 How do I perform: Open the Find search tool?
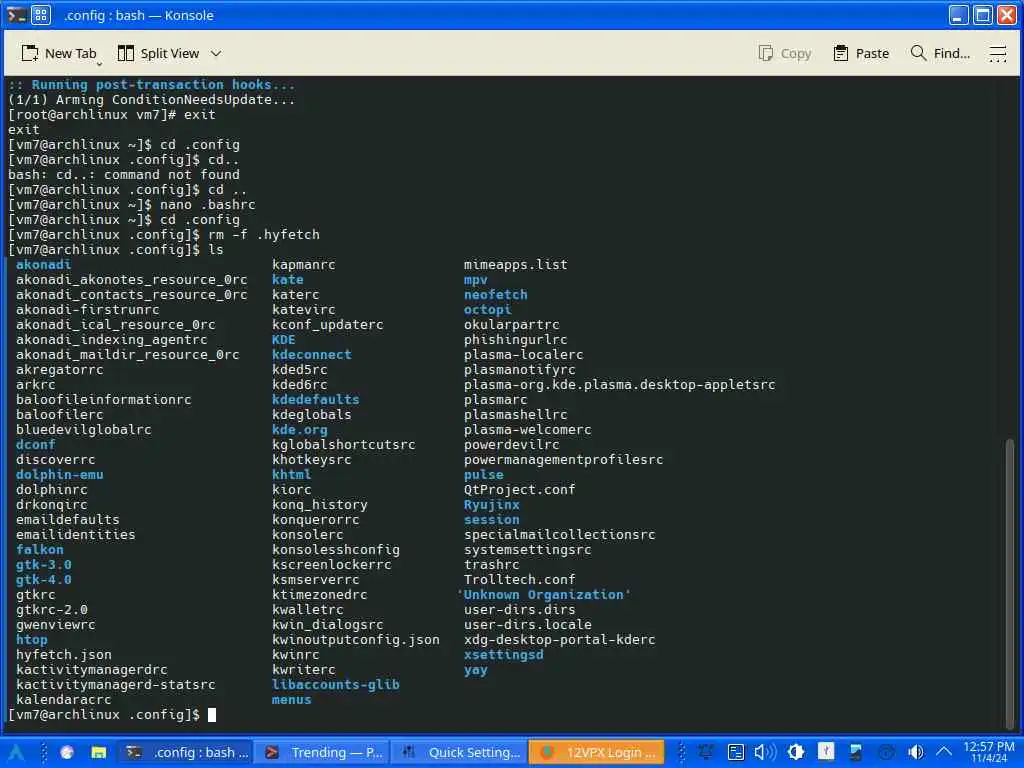click(x=940, y=54)
